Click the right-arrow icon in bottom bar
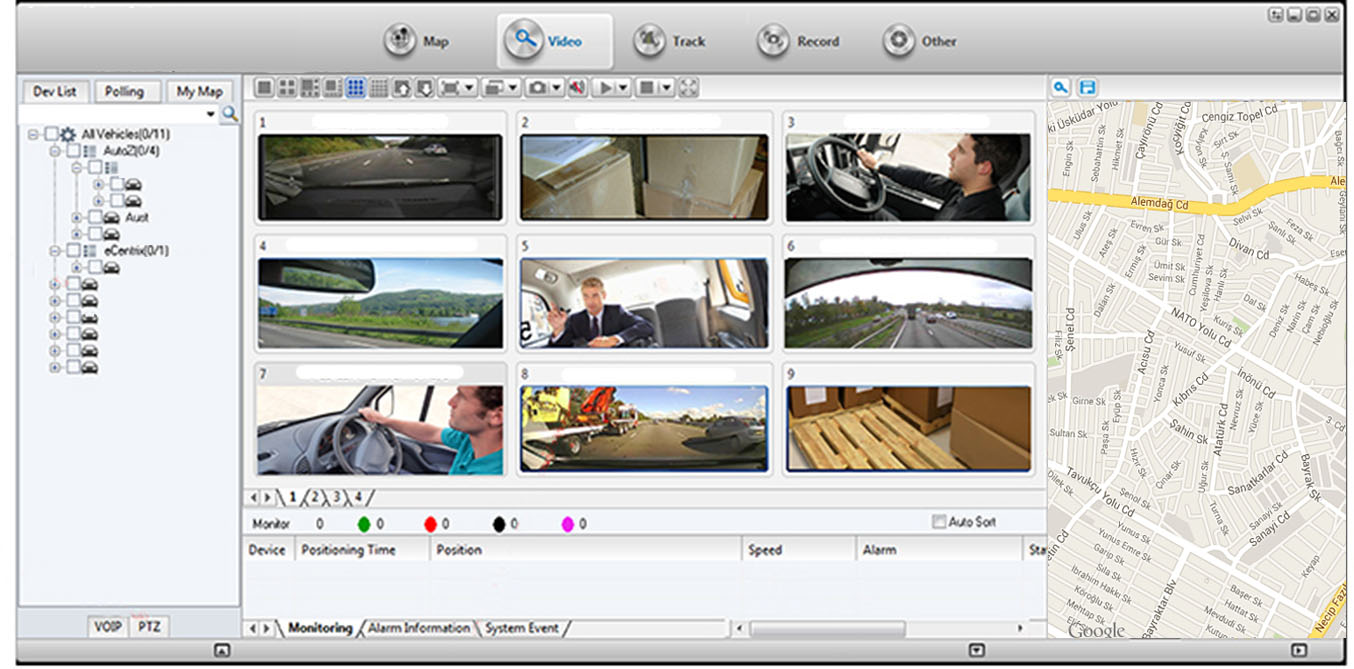1354x669 pixels. 1299,650
